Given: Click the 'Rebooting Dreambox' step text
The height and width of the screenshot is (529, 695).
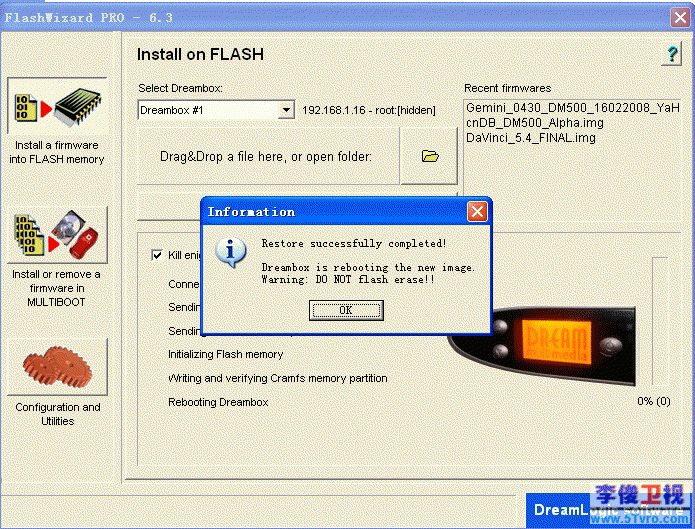Looking at the screenshot, I should pos(218,402).
